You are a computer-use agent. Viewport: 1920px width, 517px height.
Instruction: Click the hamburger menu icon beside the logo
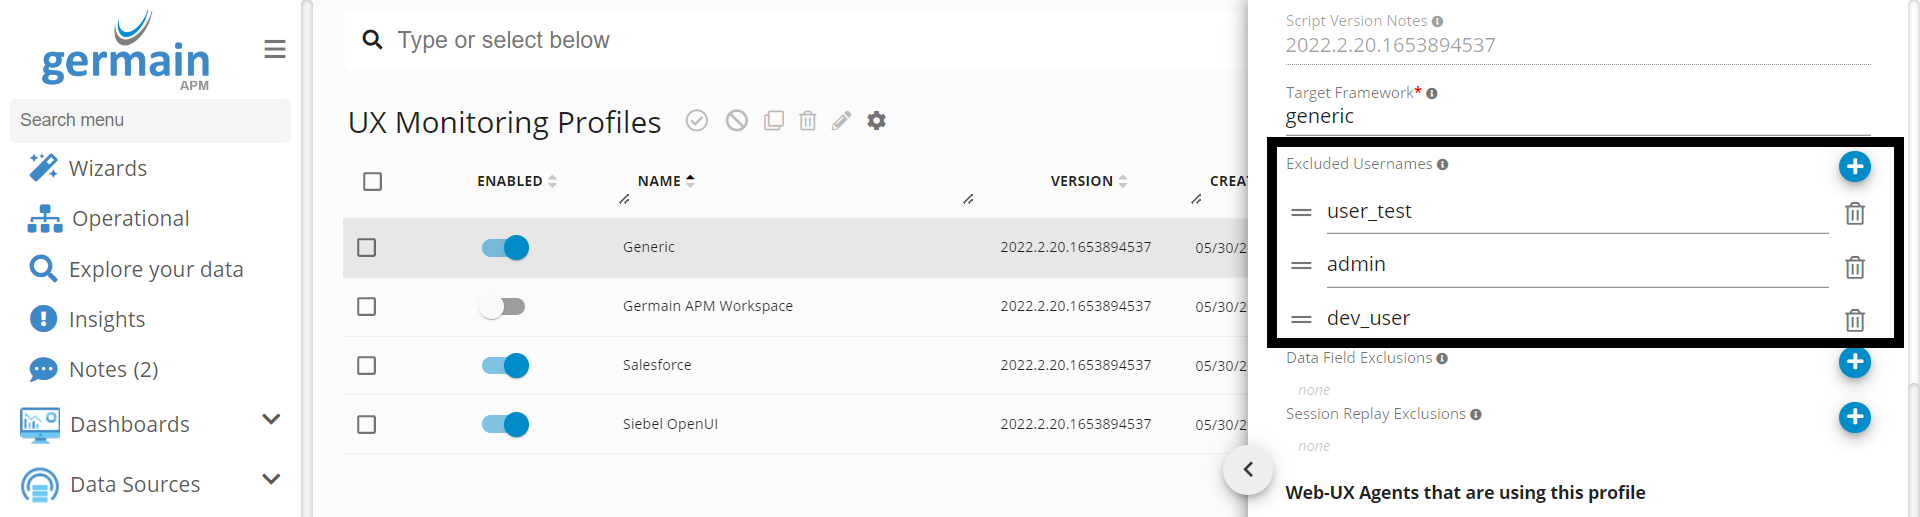(x=275, y=50)
